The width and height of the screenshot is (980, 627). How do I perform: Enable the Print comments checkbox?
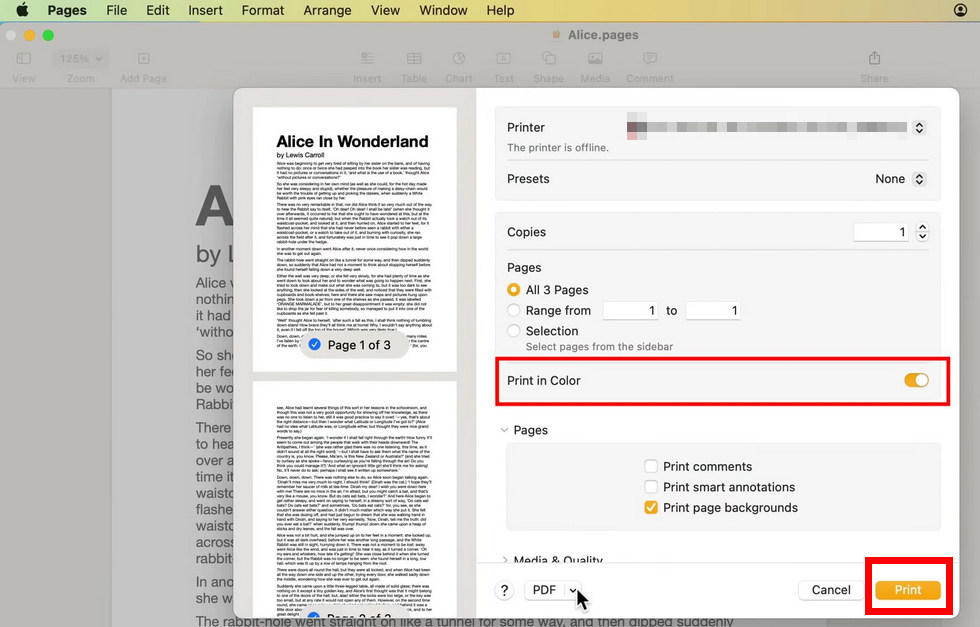coord(651,466)
